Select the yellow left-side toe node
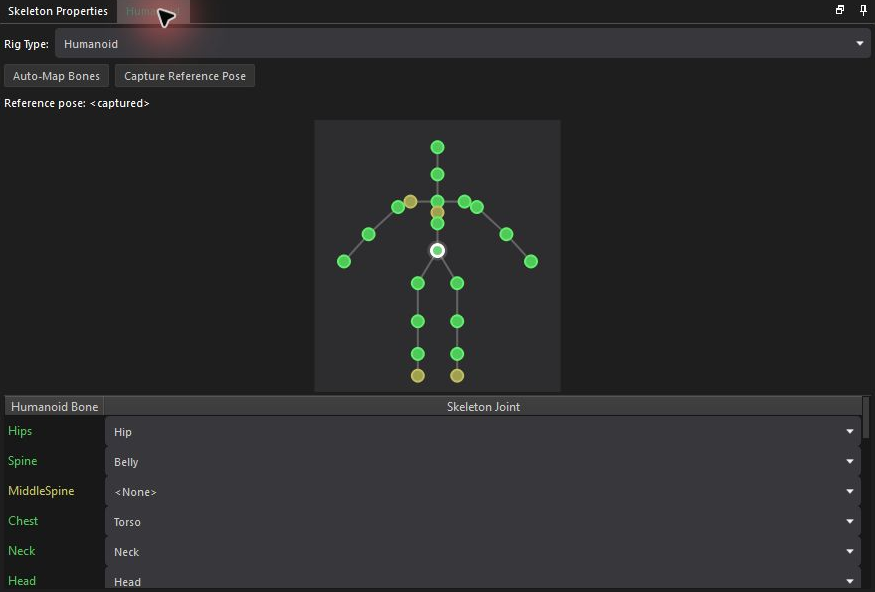 [x=417, y=376]
